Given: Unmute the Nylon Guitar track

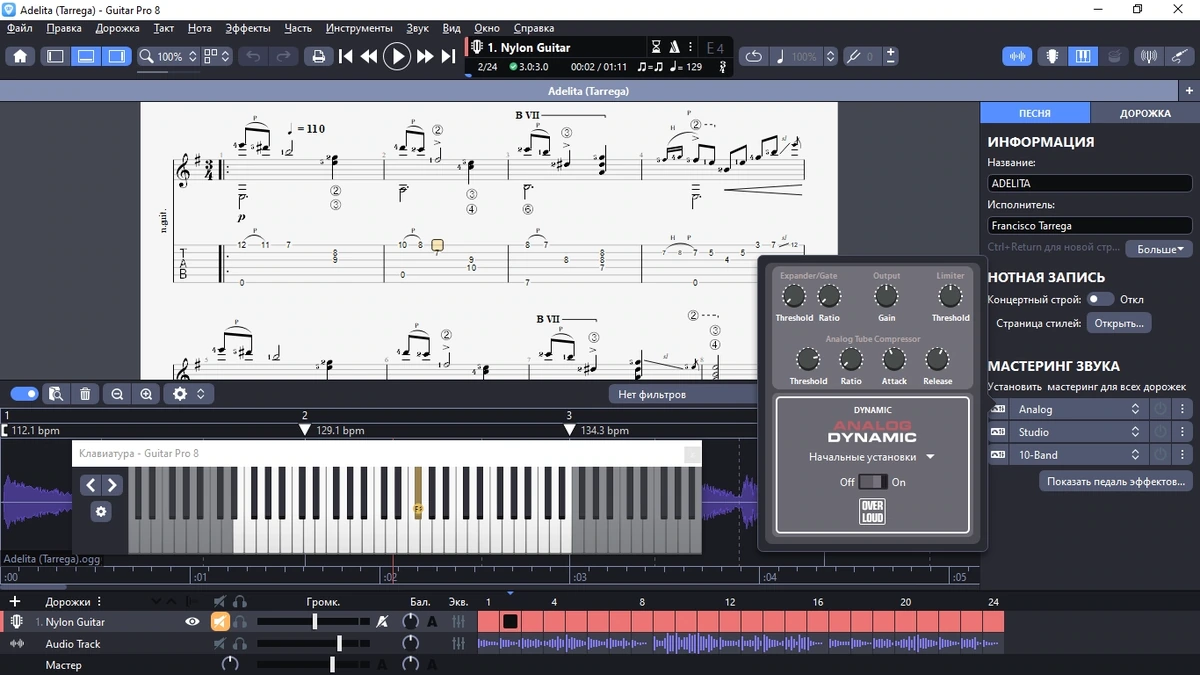Looking at the screenshot, I should point(220,621).
